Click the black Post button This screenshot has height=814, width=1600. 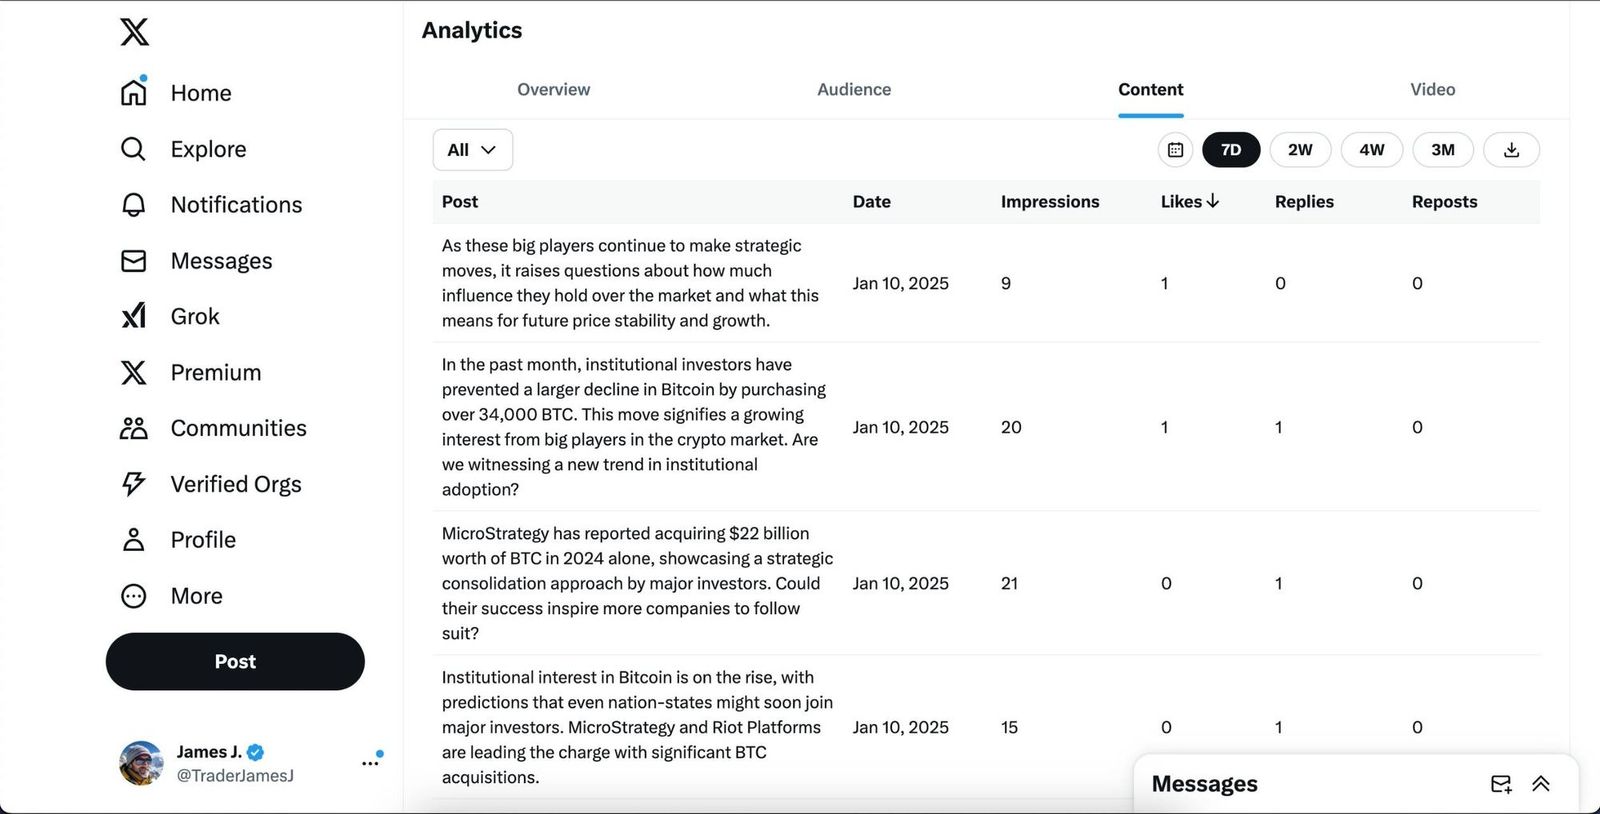click(235, 661)
